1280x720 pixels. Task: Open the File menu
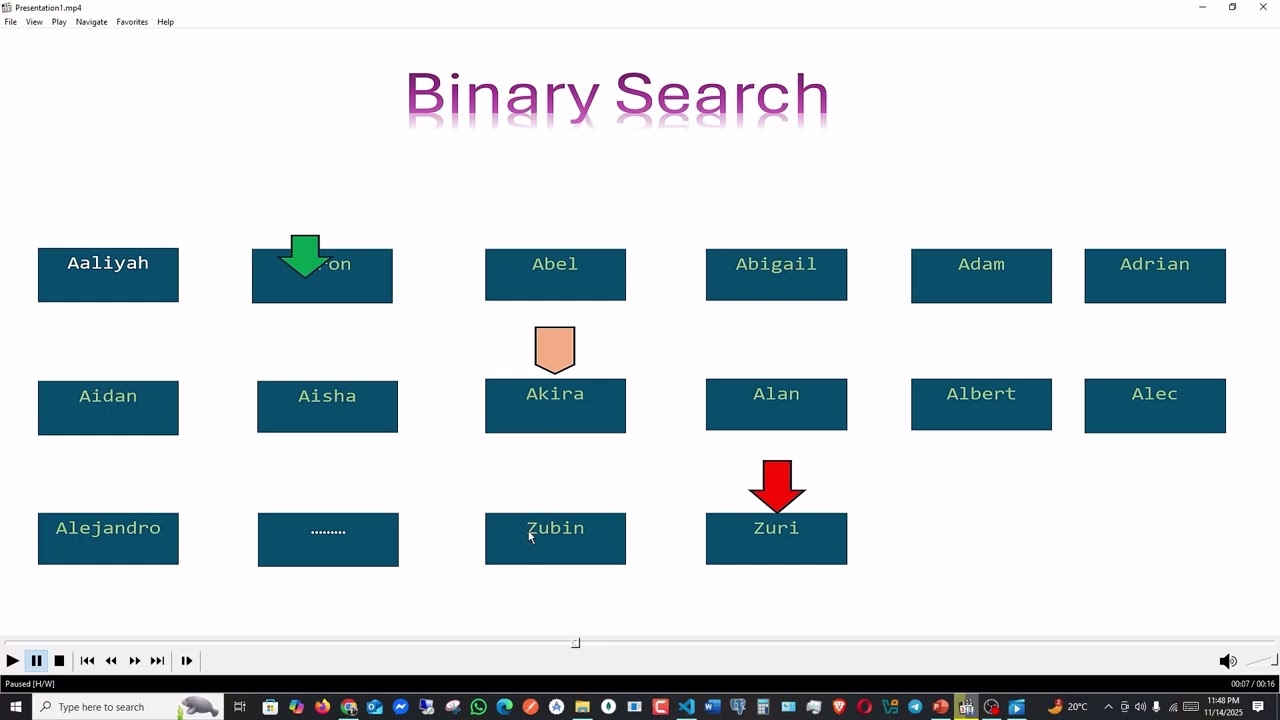(x=10, y=22)
